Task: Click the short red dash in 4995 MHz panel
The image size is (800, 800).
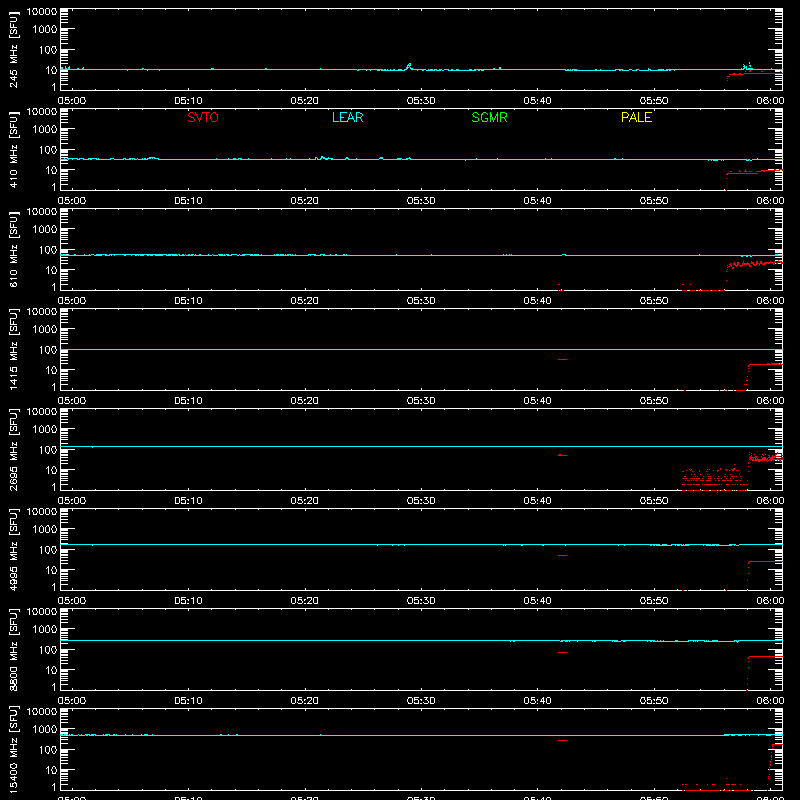Action: [562, 556]
